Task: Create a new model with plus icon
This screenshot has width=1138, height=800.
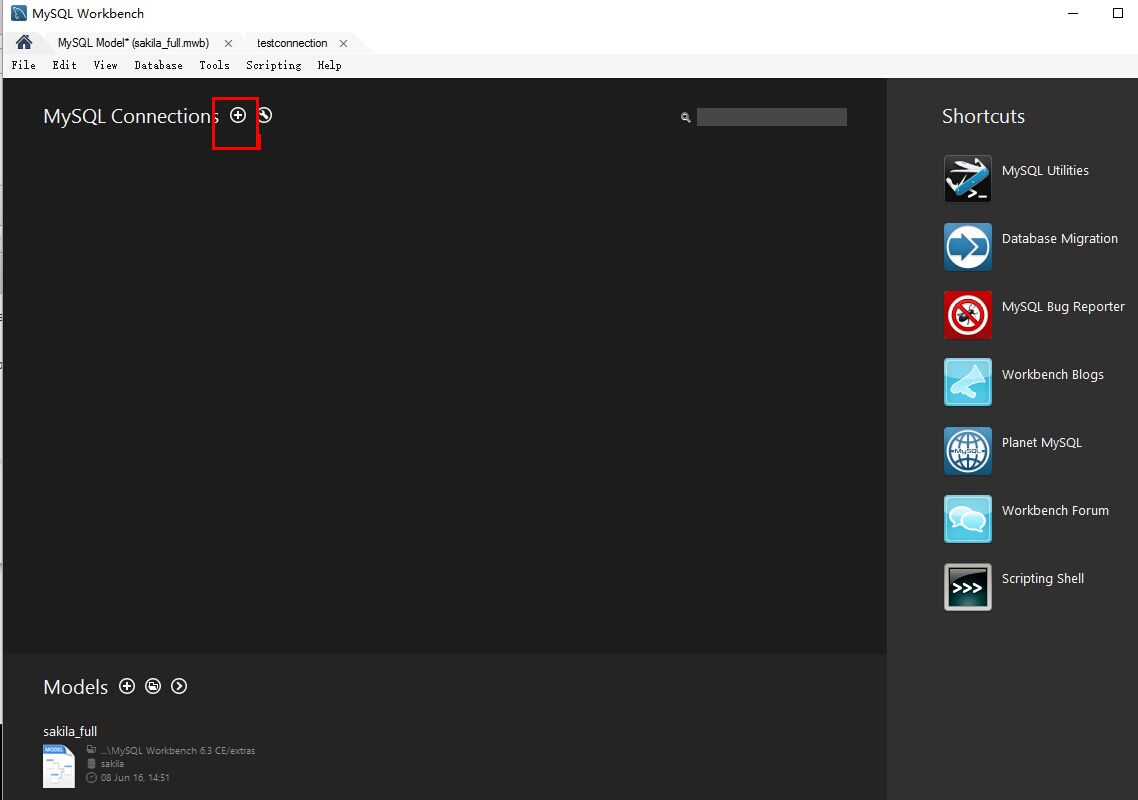Action: click(127, 686)
